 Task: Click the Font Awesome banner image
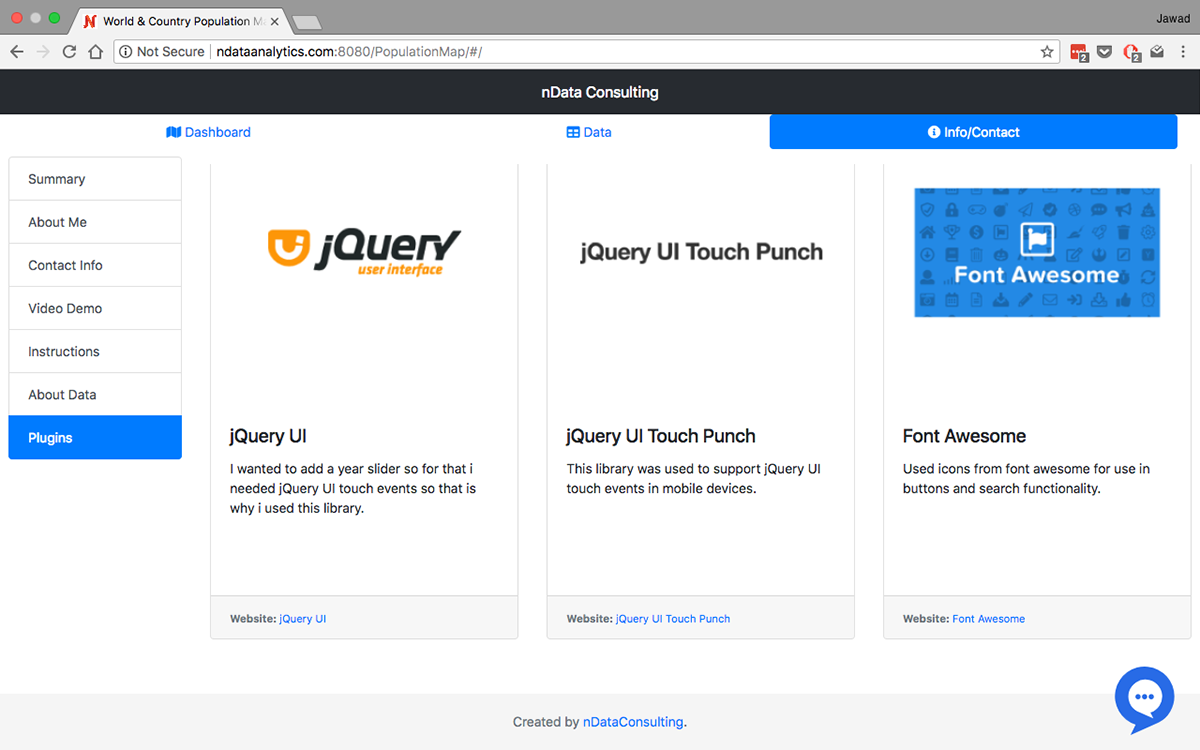click(1037, 253)
